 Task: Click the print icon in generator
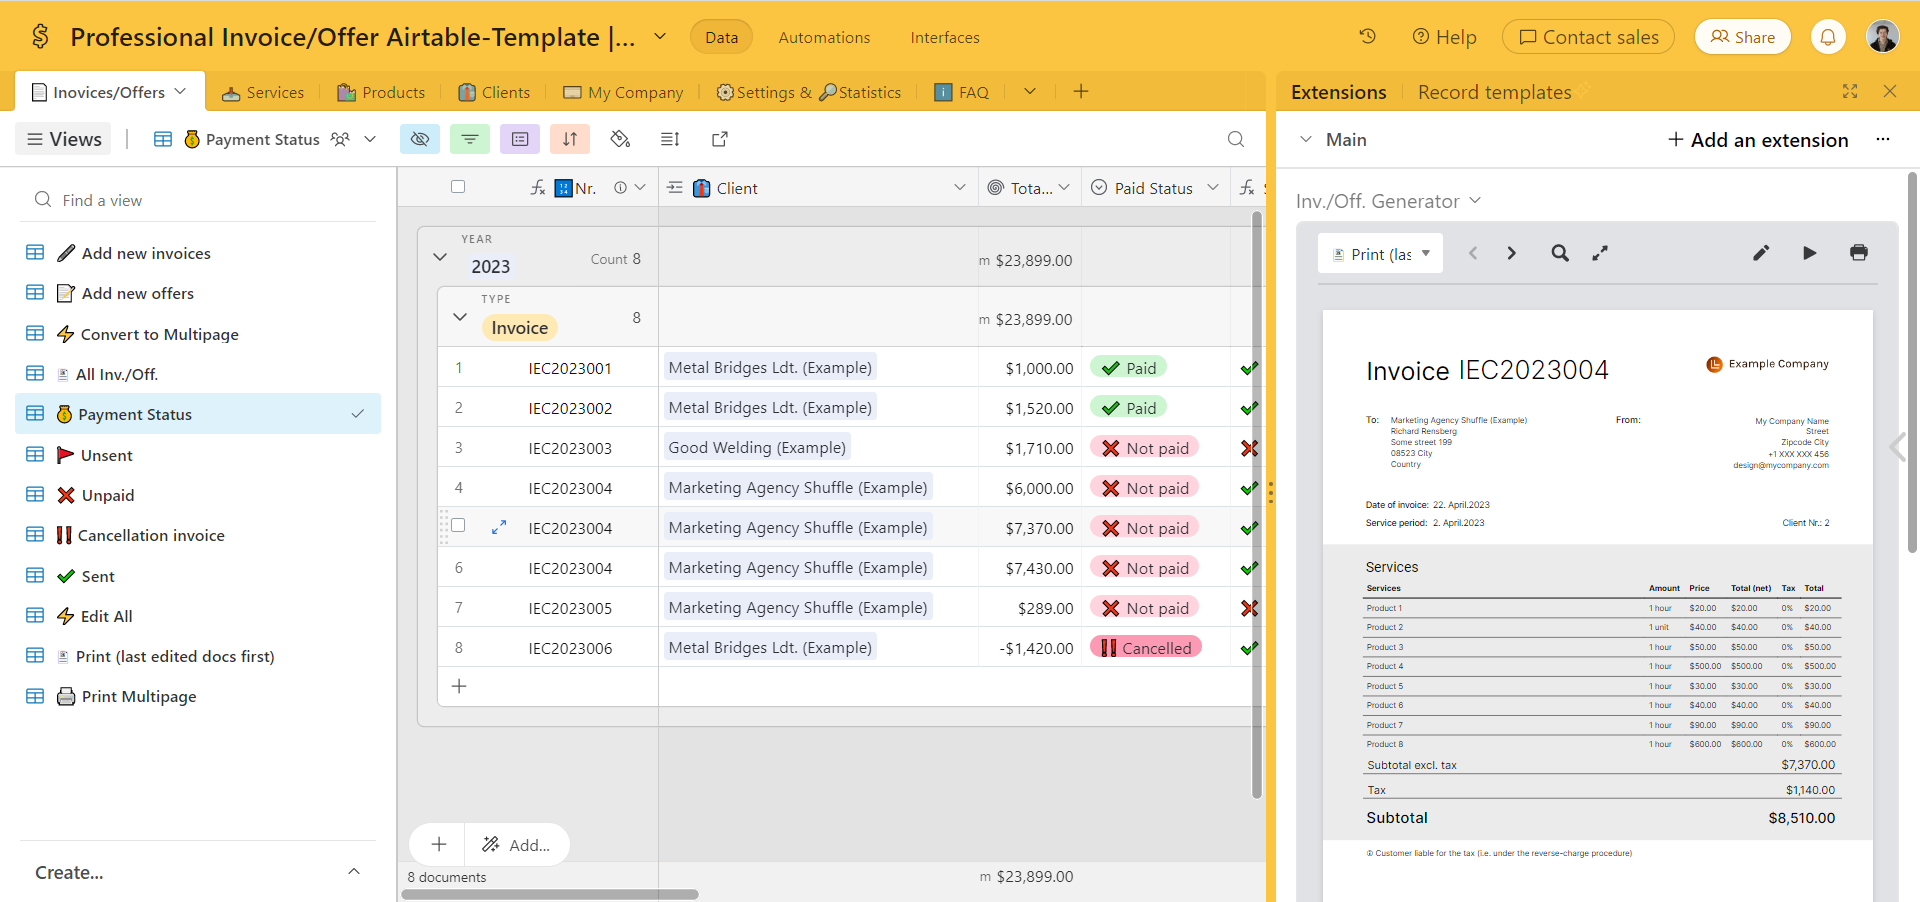1858,253
